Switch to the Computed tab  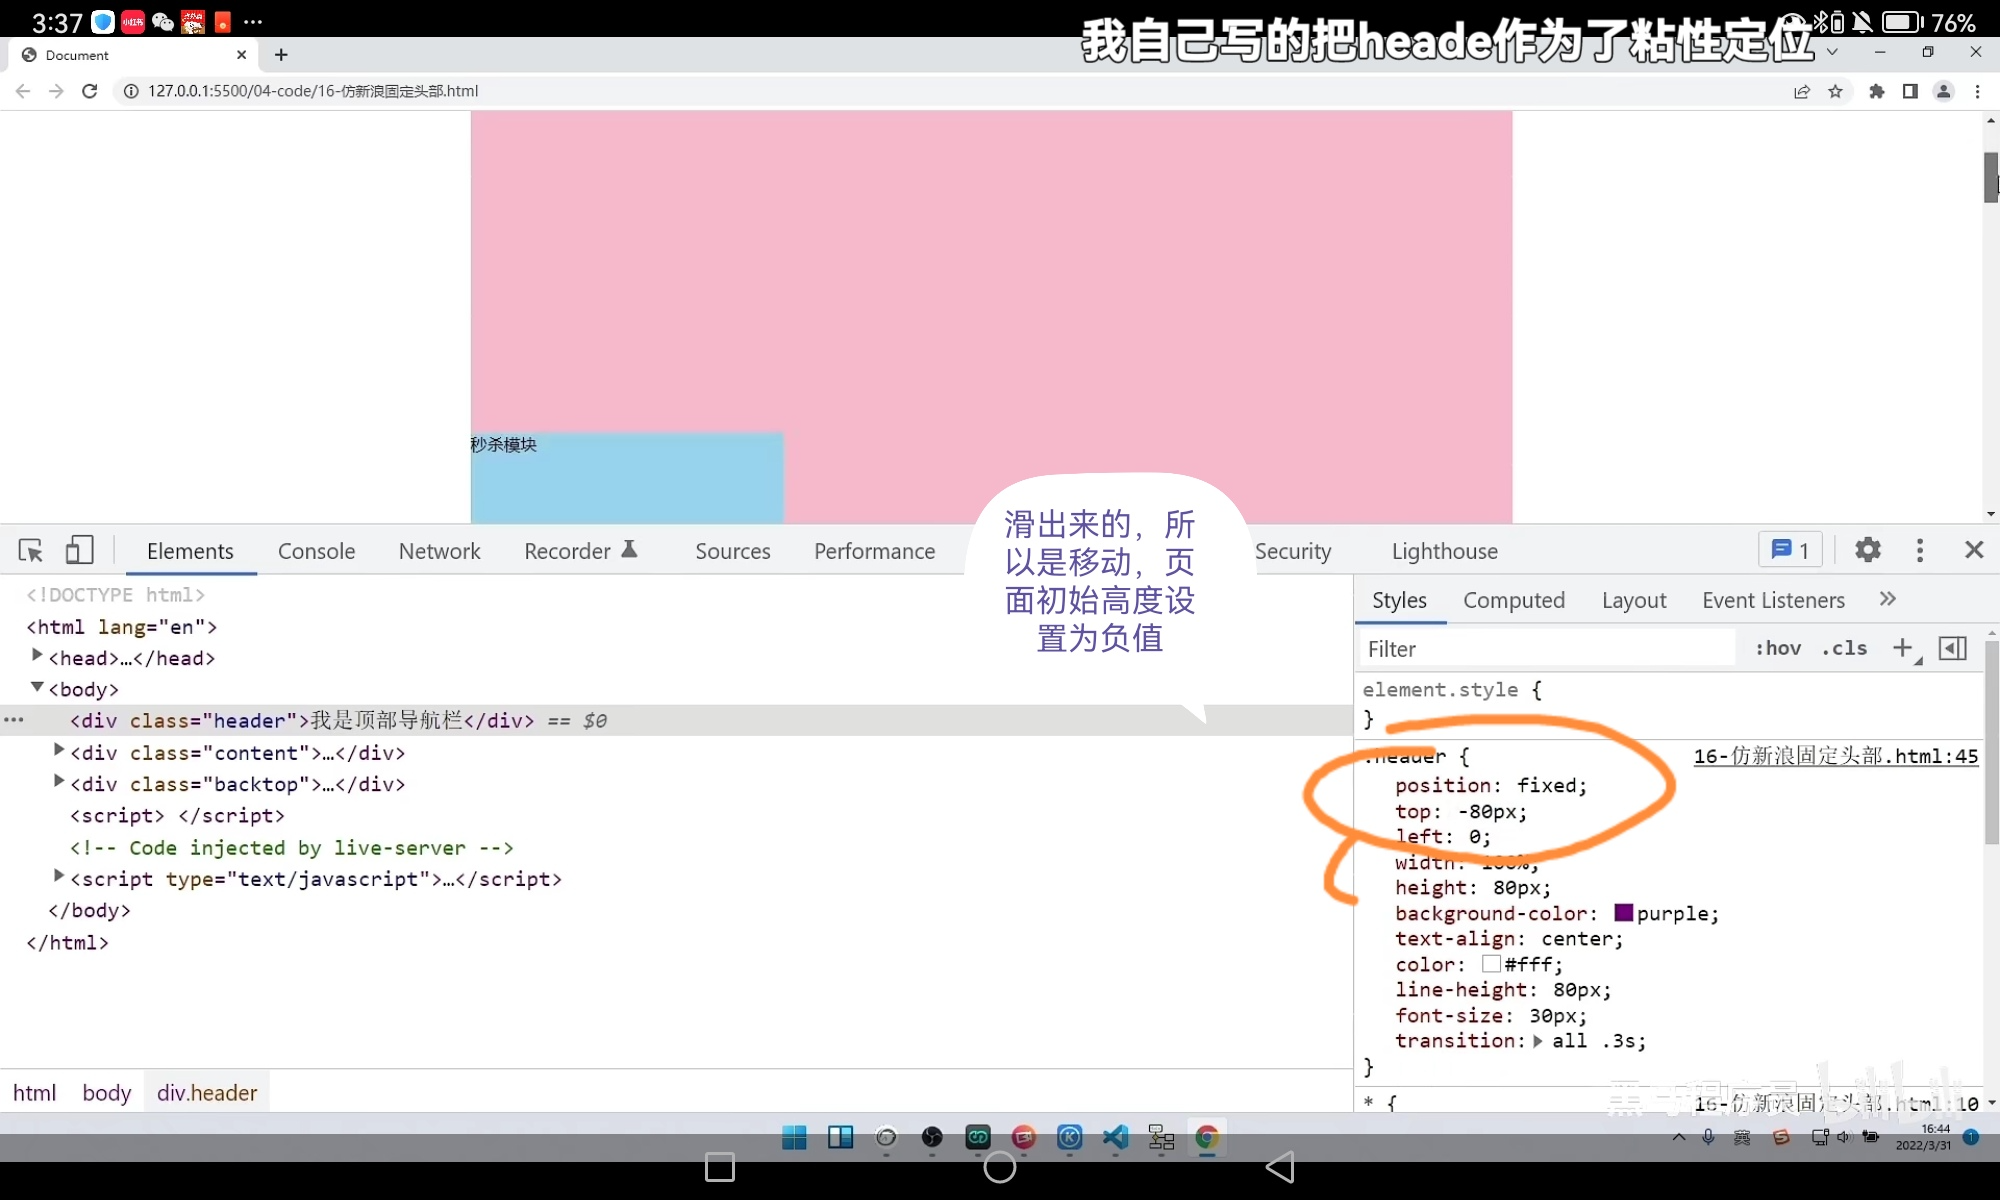1514,600
